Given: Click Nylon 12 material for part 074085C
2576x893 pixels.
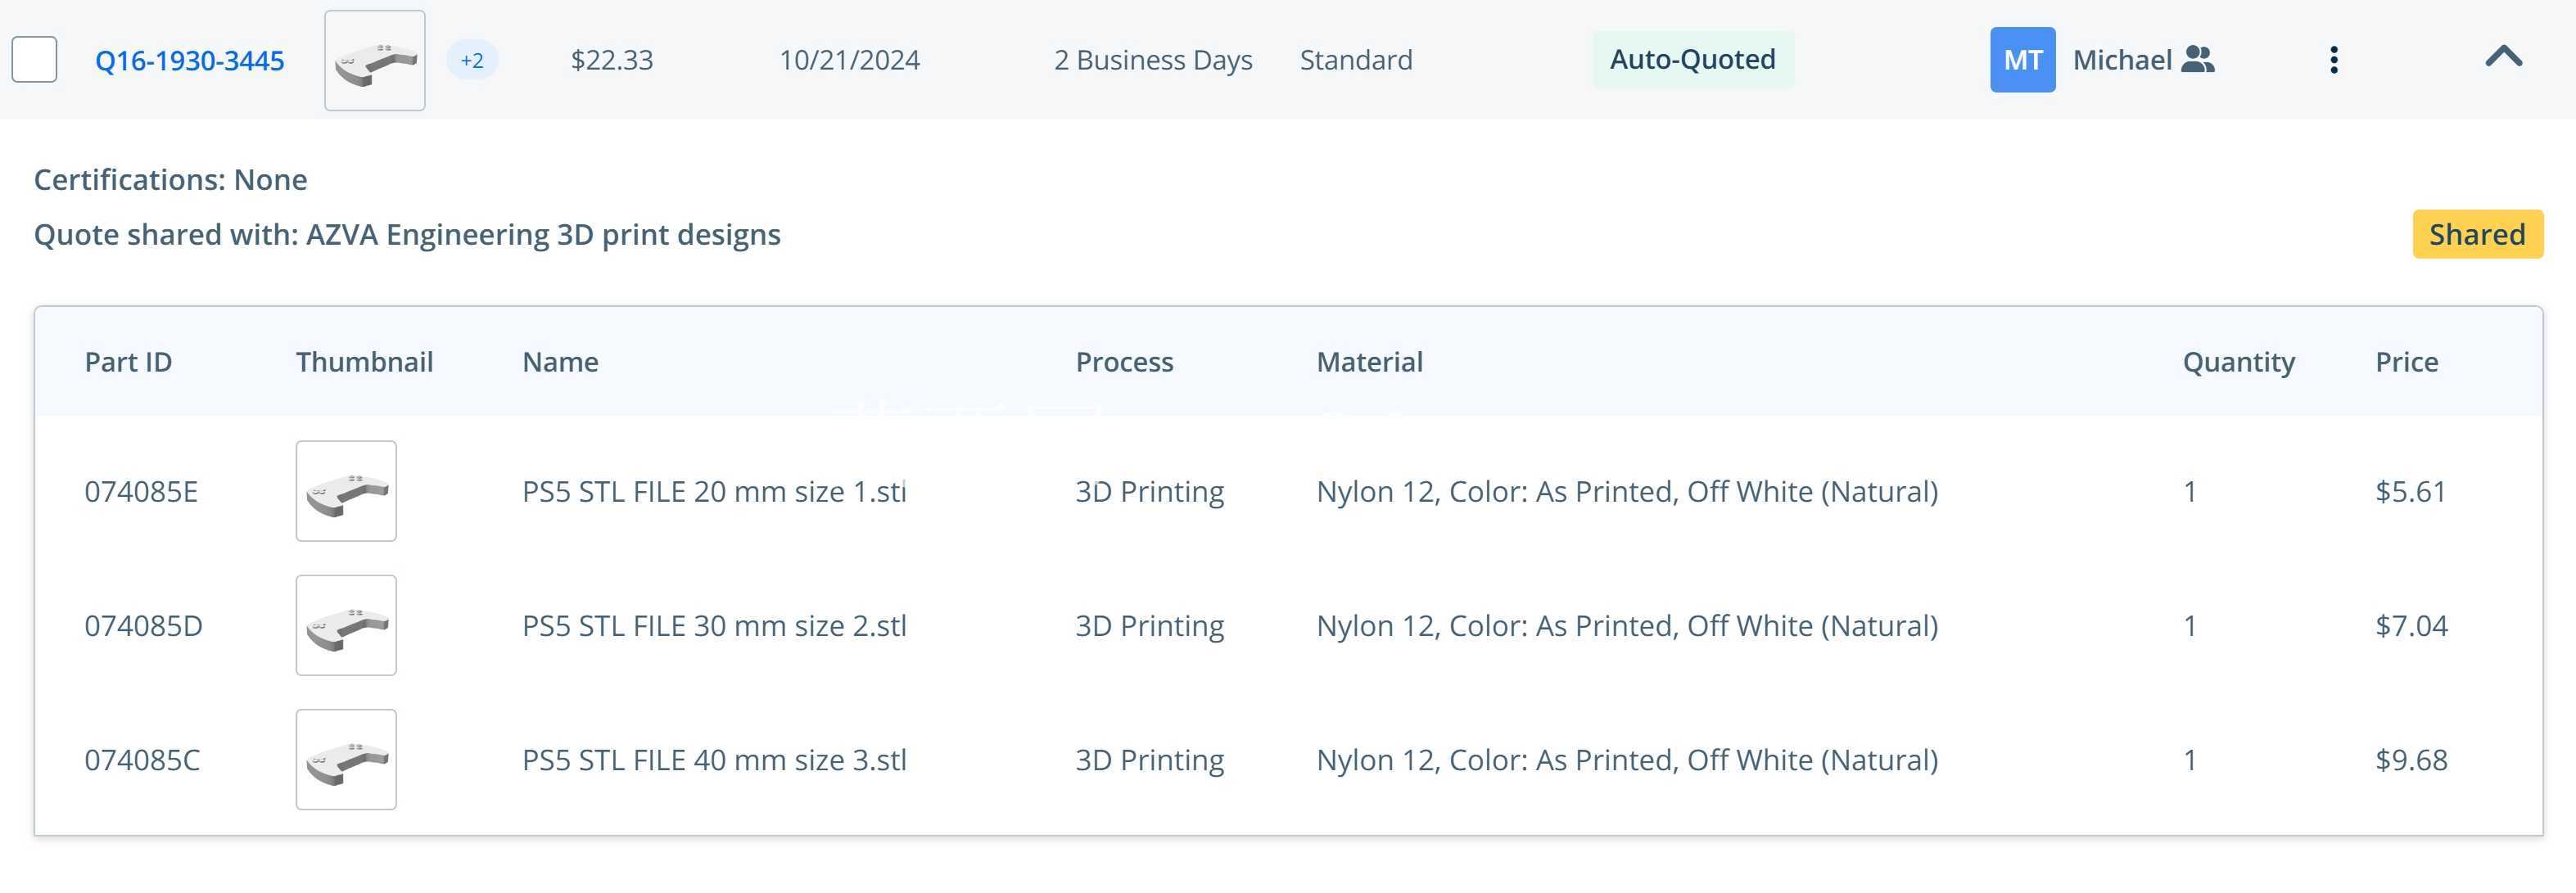Looking at the screenshot, I should tap(1627, 760).
